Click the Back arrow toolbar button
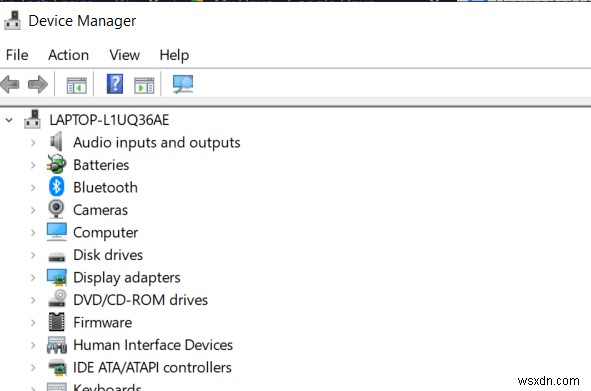Screen dimensions: 591x391 click(x=10, y=84)
